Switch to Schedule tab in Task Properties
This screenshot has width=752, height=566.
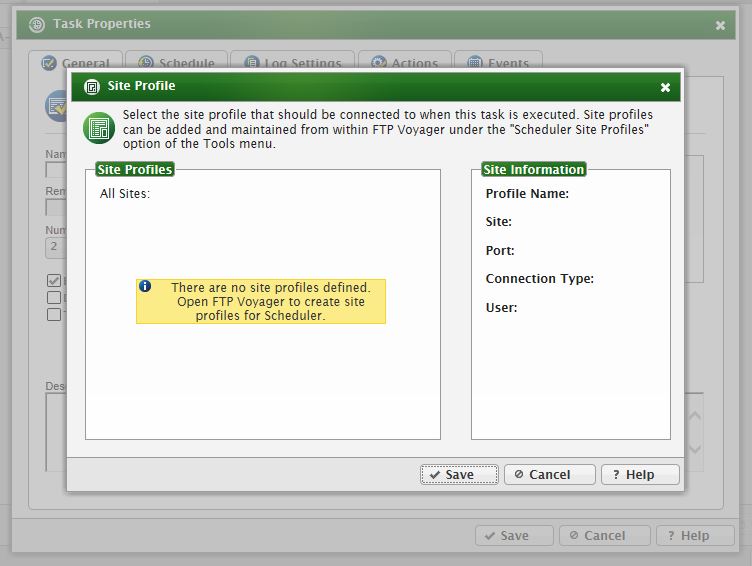pos(176,62)
